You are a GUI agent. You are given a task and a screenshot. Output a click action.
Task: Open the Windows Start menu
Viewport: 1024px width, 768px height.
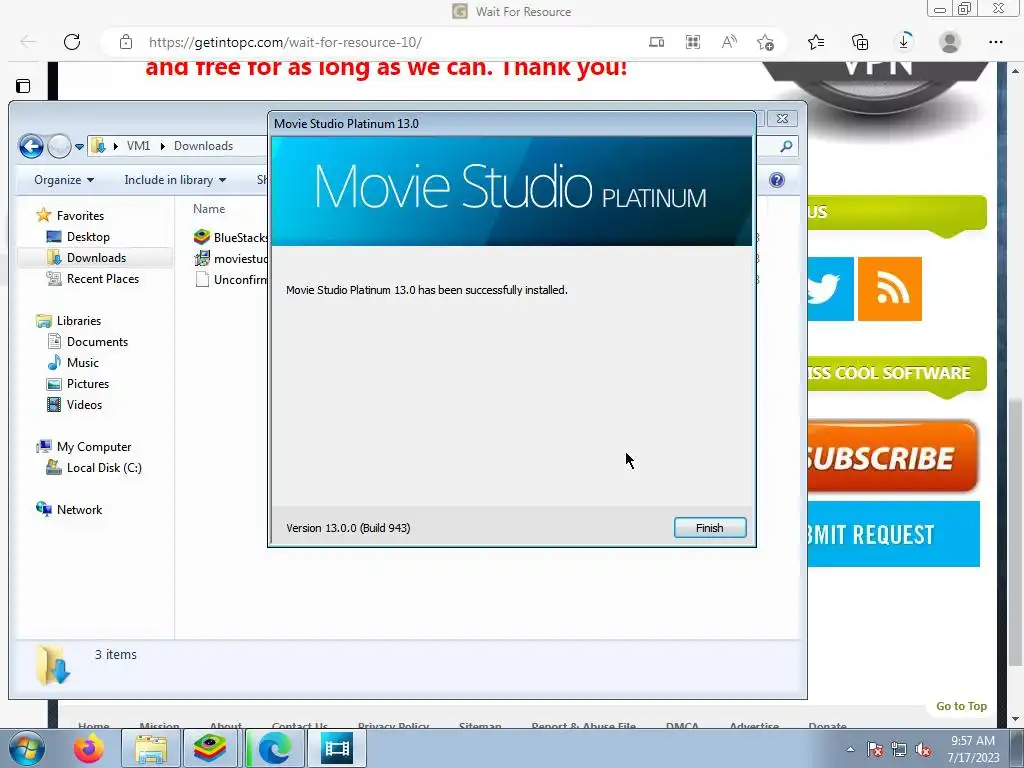point(26,748)
